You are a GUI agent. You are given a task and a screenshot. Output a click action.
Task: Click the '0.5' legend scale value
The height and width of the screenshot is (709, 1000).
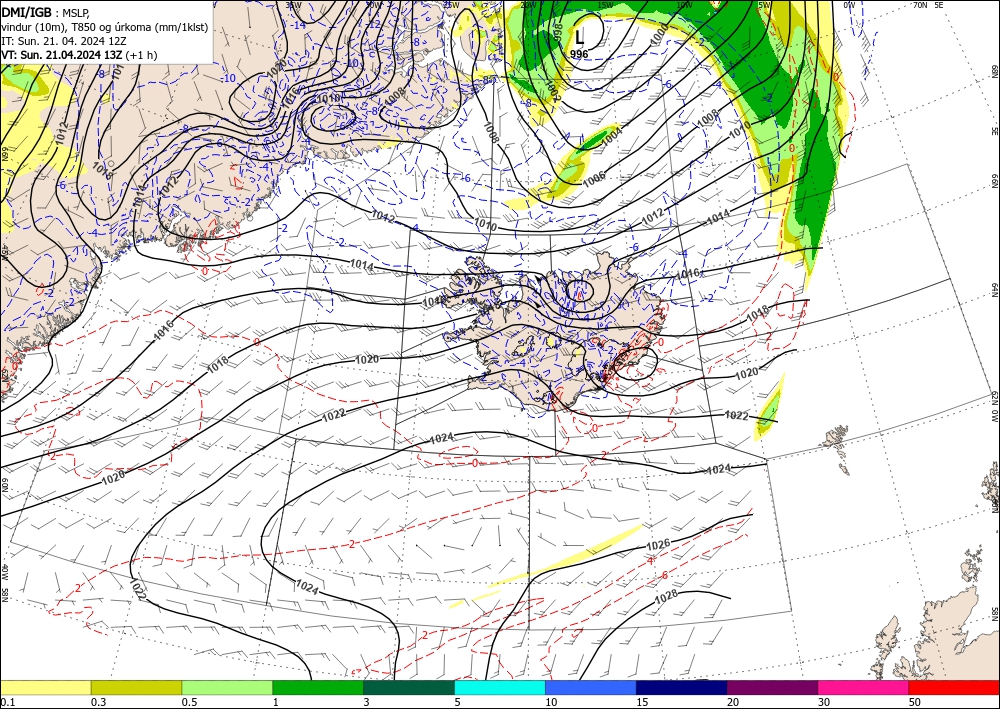[189, 702]
